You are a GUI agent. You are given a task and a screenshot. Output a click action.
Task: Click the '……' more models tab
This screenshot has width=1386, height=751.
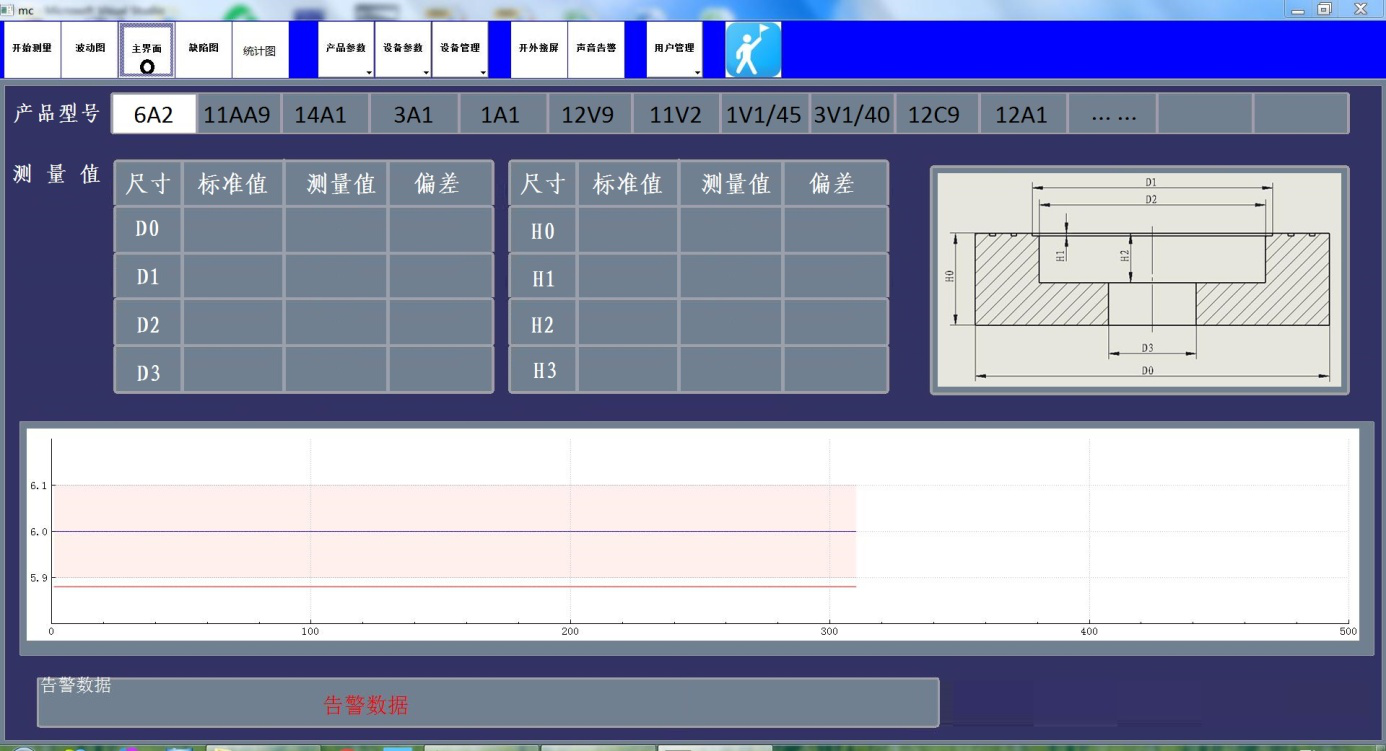click(x=1113, y=114)
